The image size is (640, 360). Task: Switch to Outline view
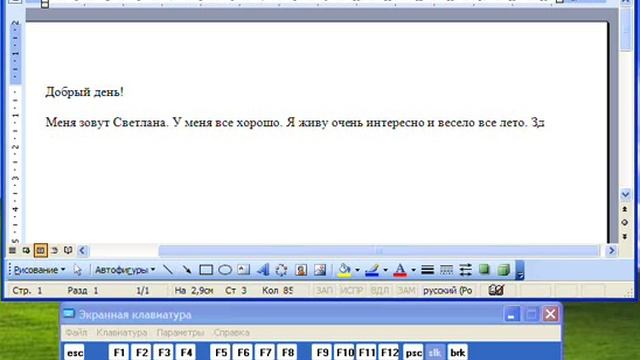54,250
